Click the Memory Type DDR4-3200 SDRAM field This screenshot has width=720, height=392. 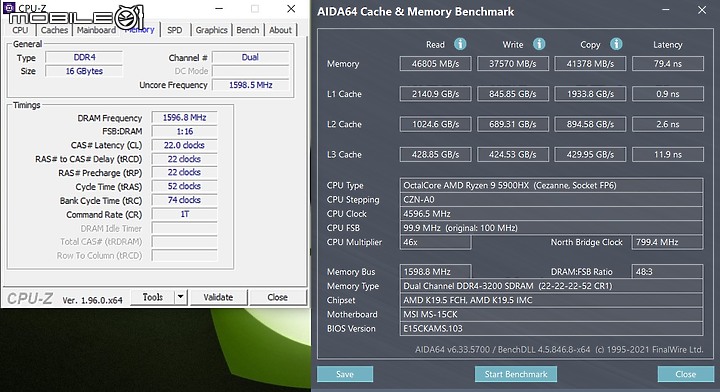point(551,286)
